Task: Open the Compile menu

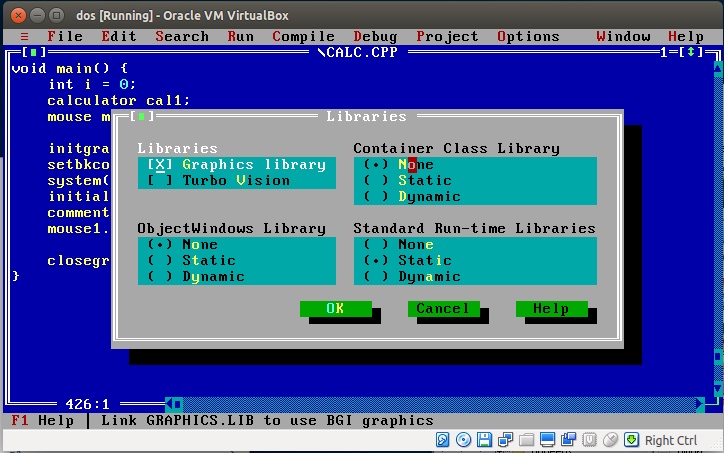Action: 303,36
